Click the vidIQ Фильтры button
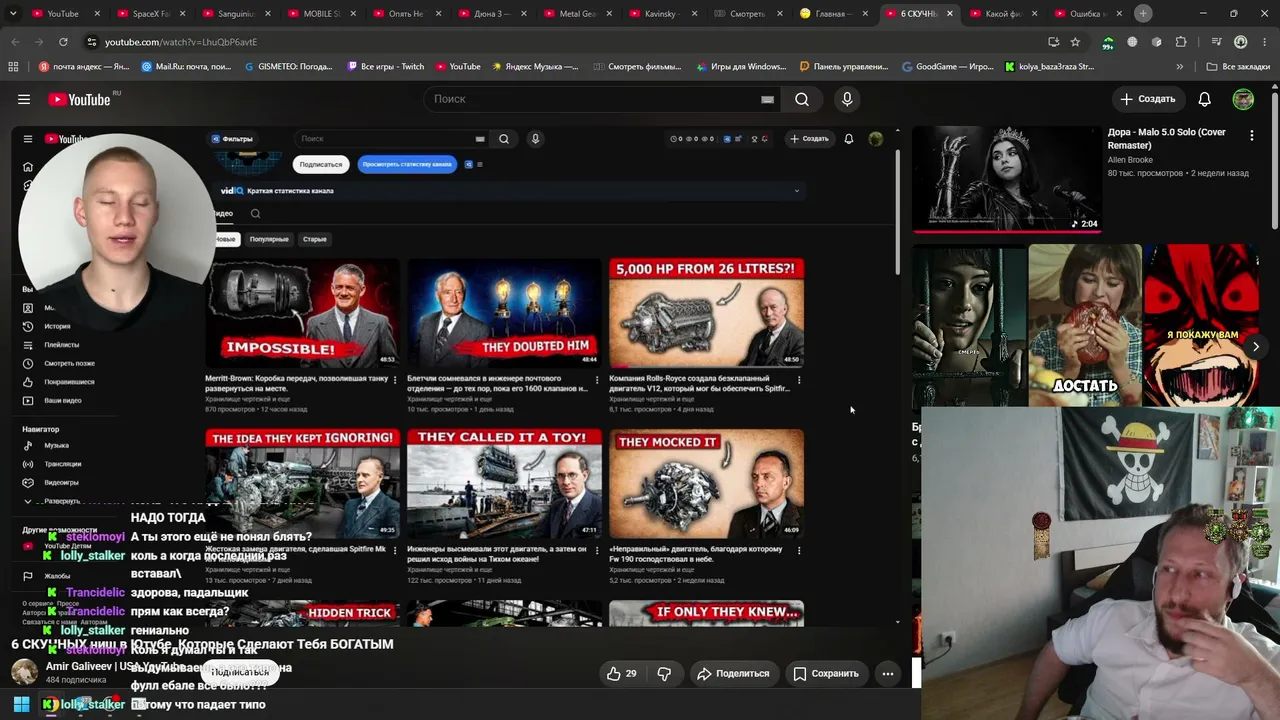Image resolution: width=1280 pixels, height=720 pixels. (x=231, y=139)
